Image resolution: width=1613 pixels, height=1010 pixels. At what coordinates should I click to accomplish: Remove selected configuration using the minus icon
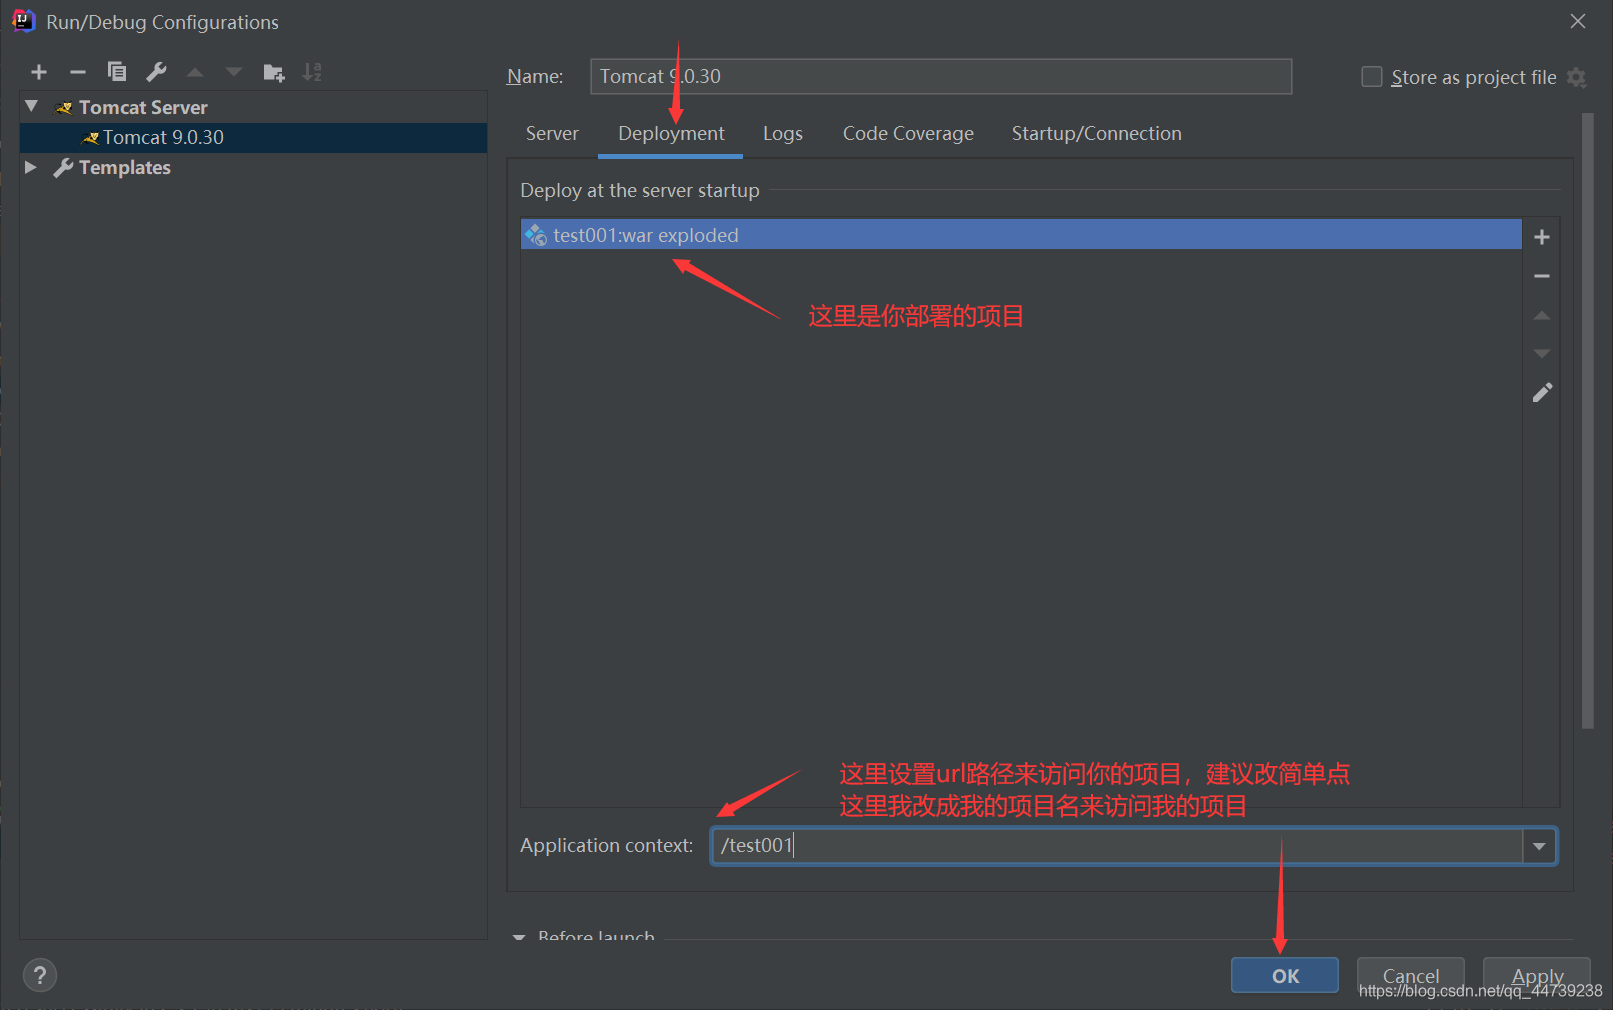coord(78,72)
